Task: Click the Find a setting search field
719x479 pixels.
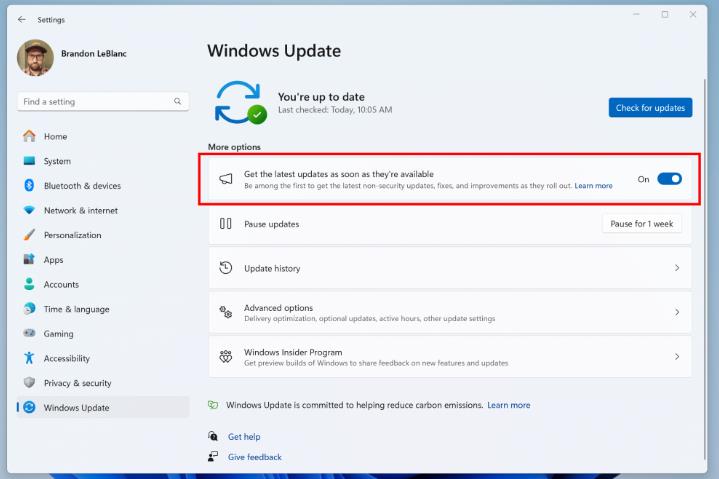Action: (x=103, y=101)
